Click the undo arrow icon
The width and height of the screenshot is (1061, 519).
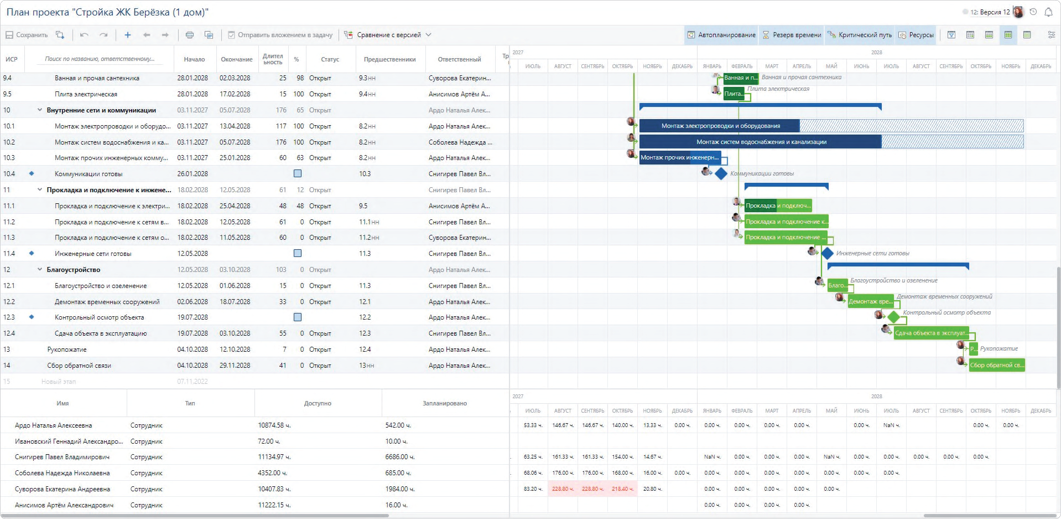pyautogui.click(x=84, y=35)
